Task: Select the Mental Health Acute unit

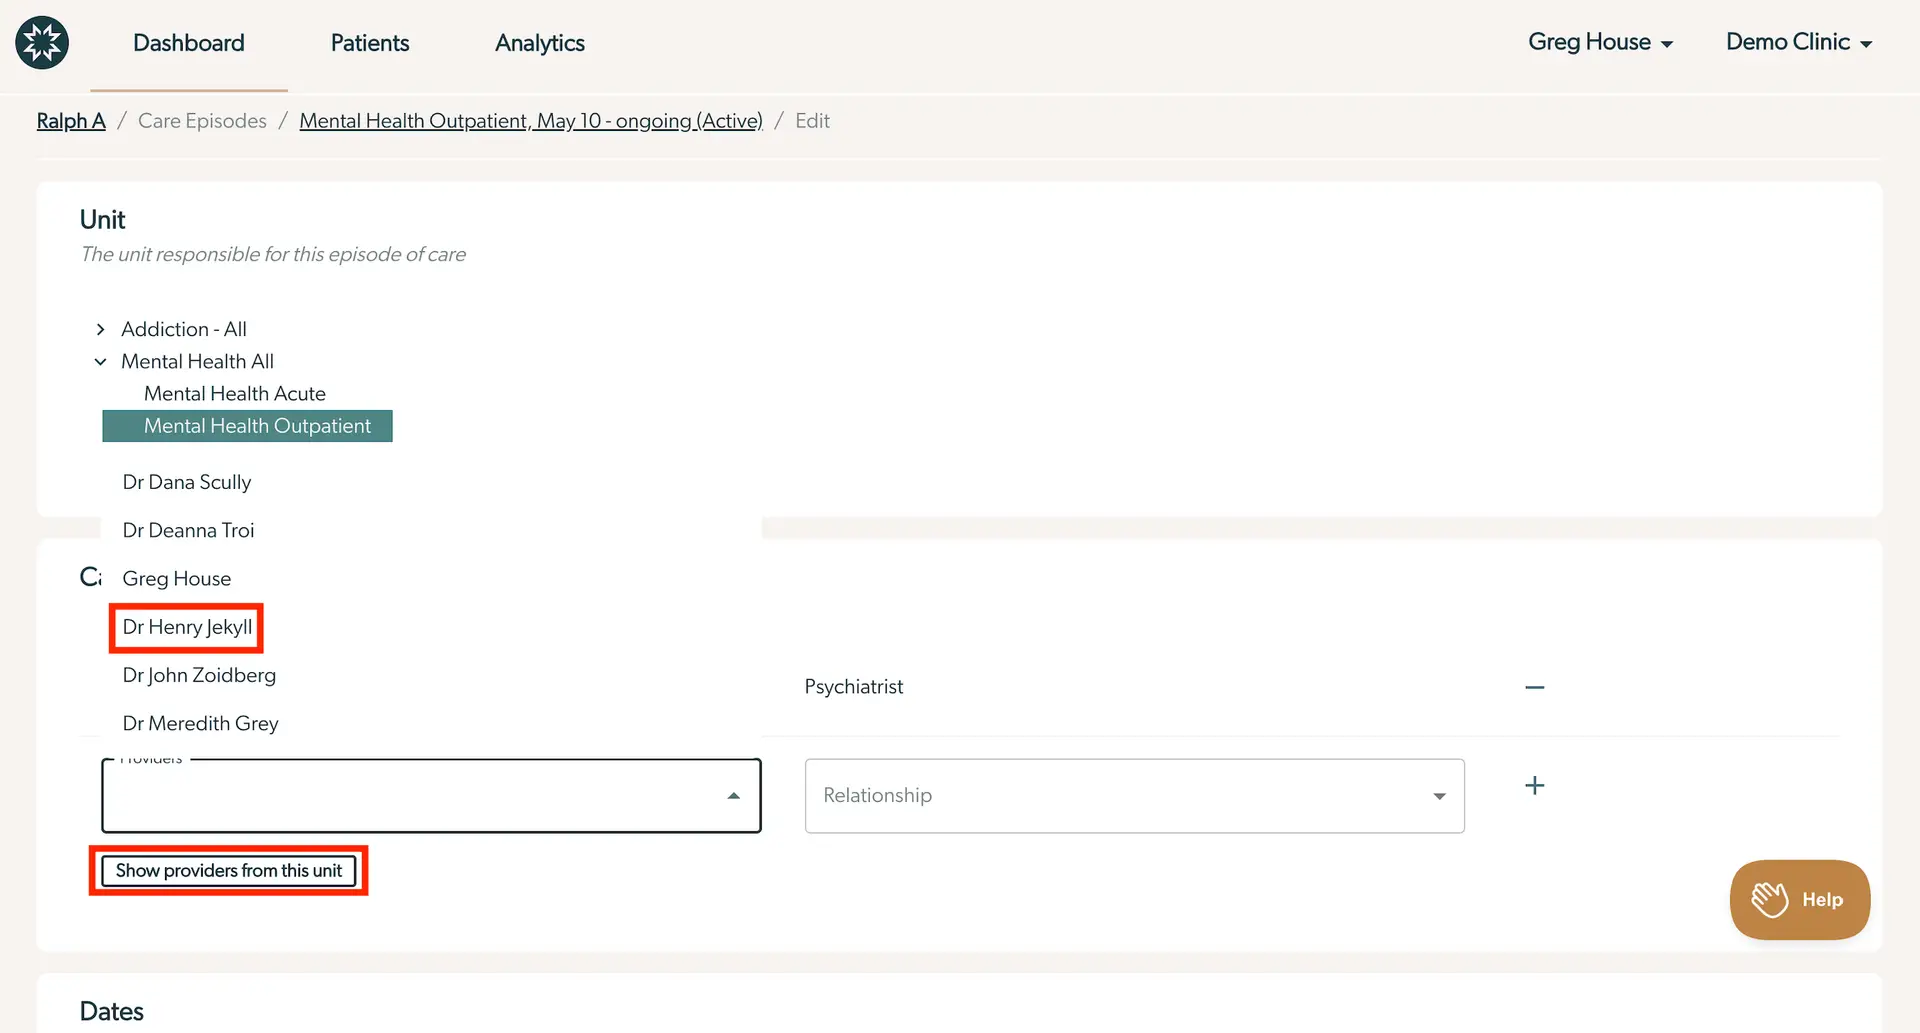Action: (x=234, y=393)
